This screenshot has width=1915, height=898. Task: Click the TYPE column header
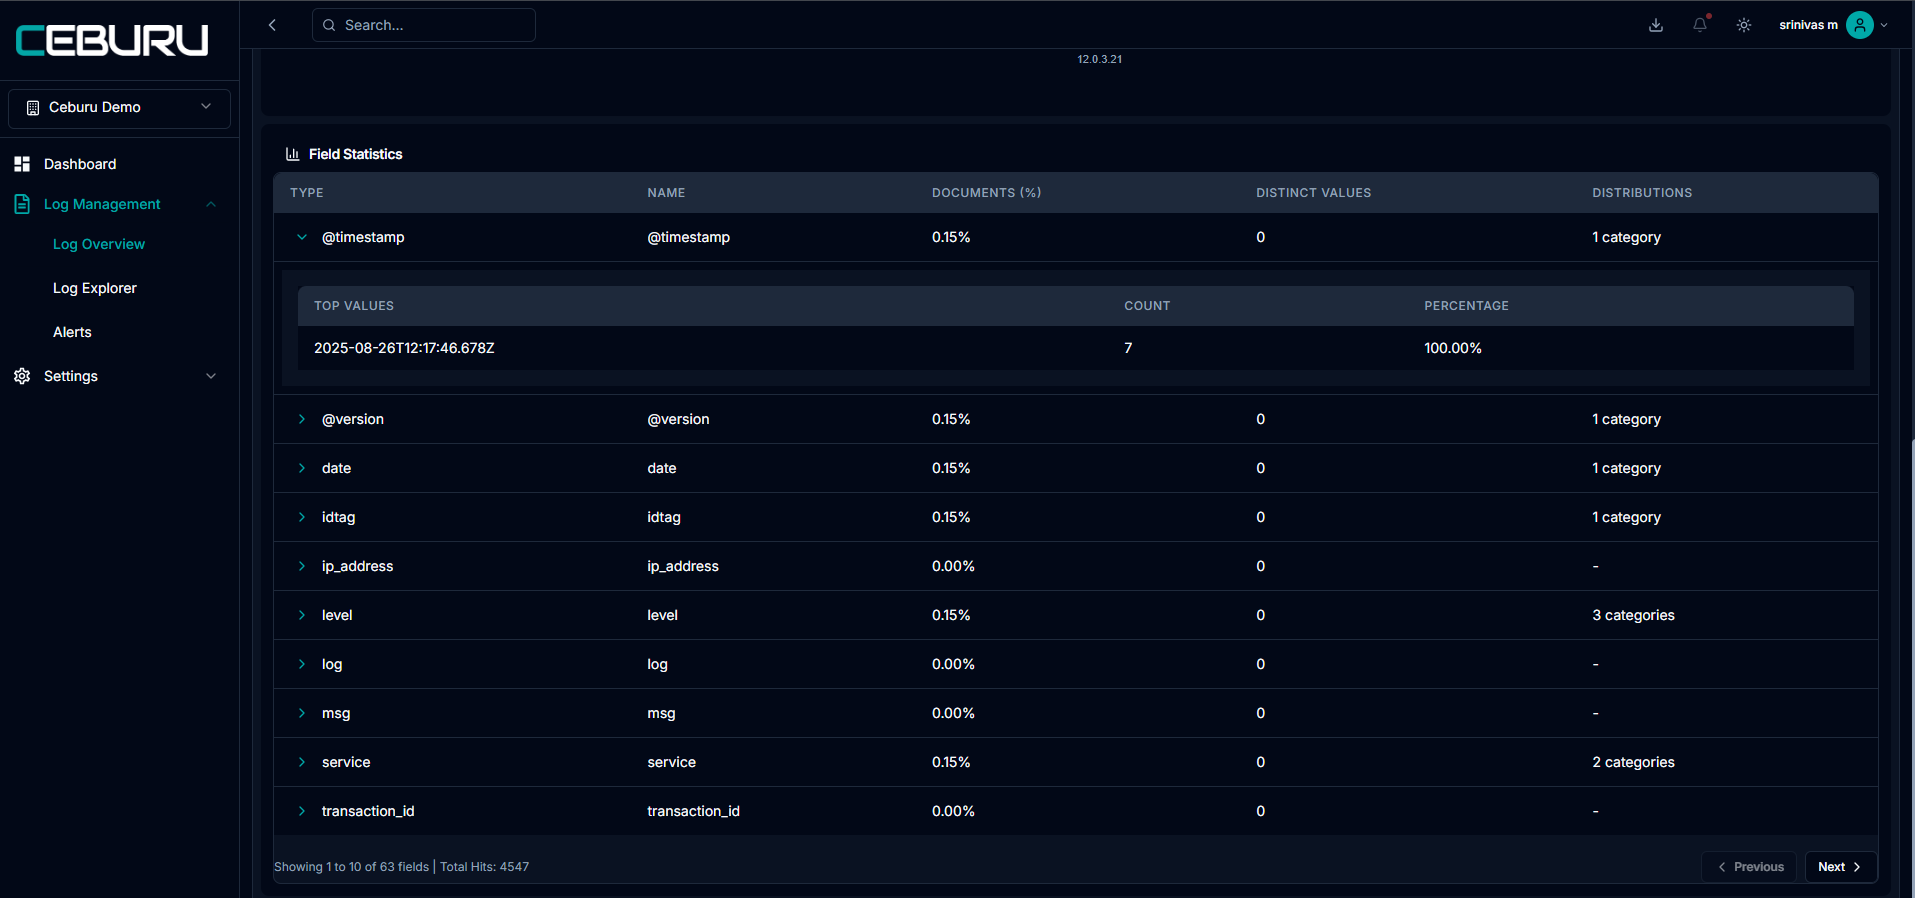(307, 193)
